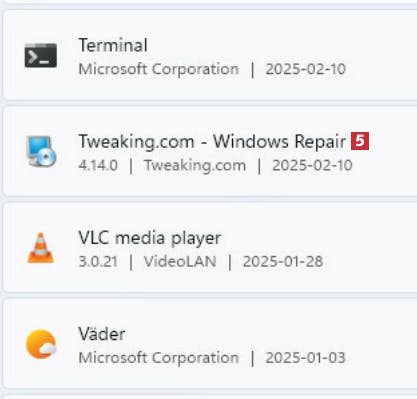Click Microsoft Corporation publisher under Terminal
The image size is (417, 399).
click(x=159, y=69)
